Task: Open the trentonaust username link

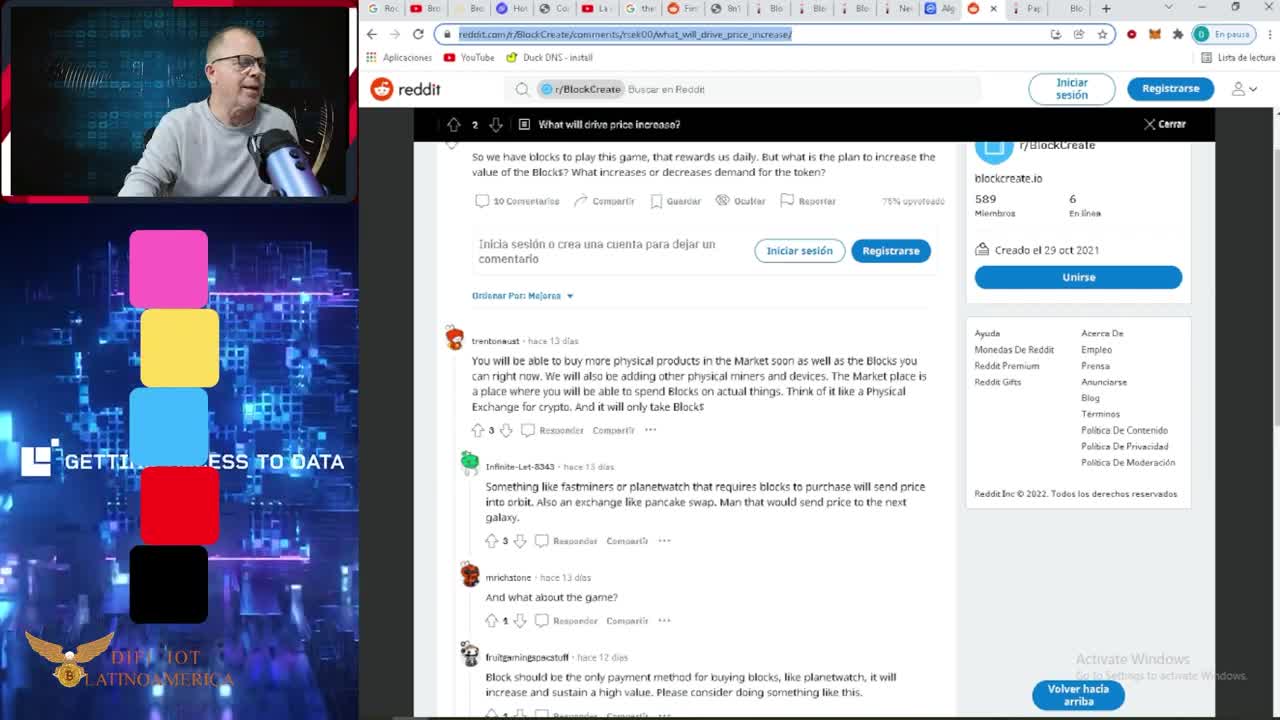Action: 495,341
